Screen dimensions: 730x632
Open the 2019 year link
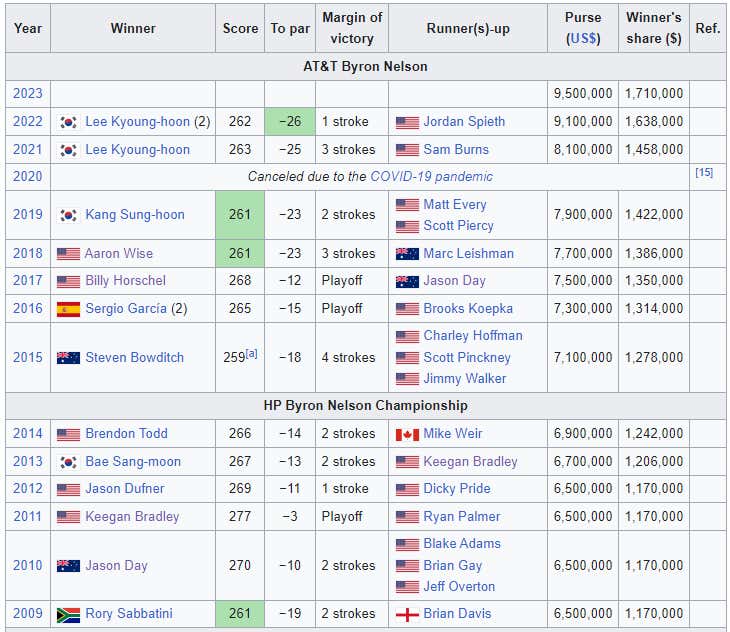pos(27,215)
